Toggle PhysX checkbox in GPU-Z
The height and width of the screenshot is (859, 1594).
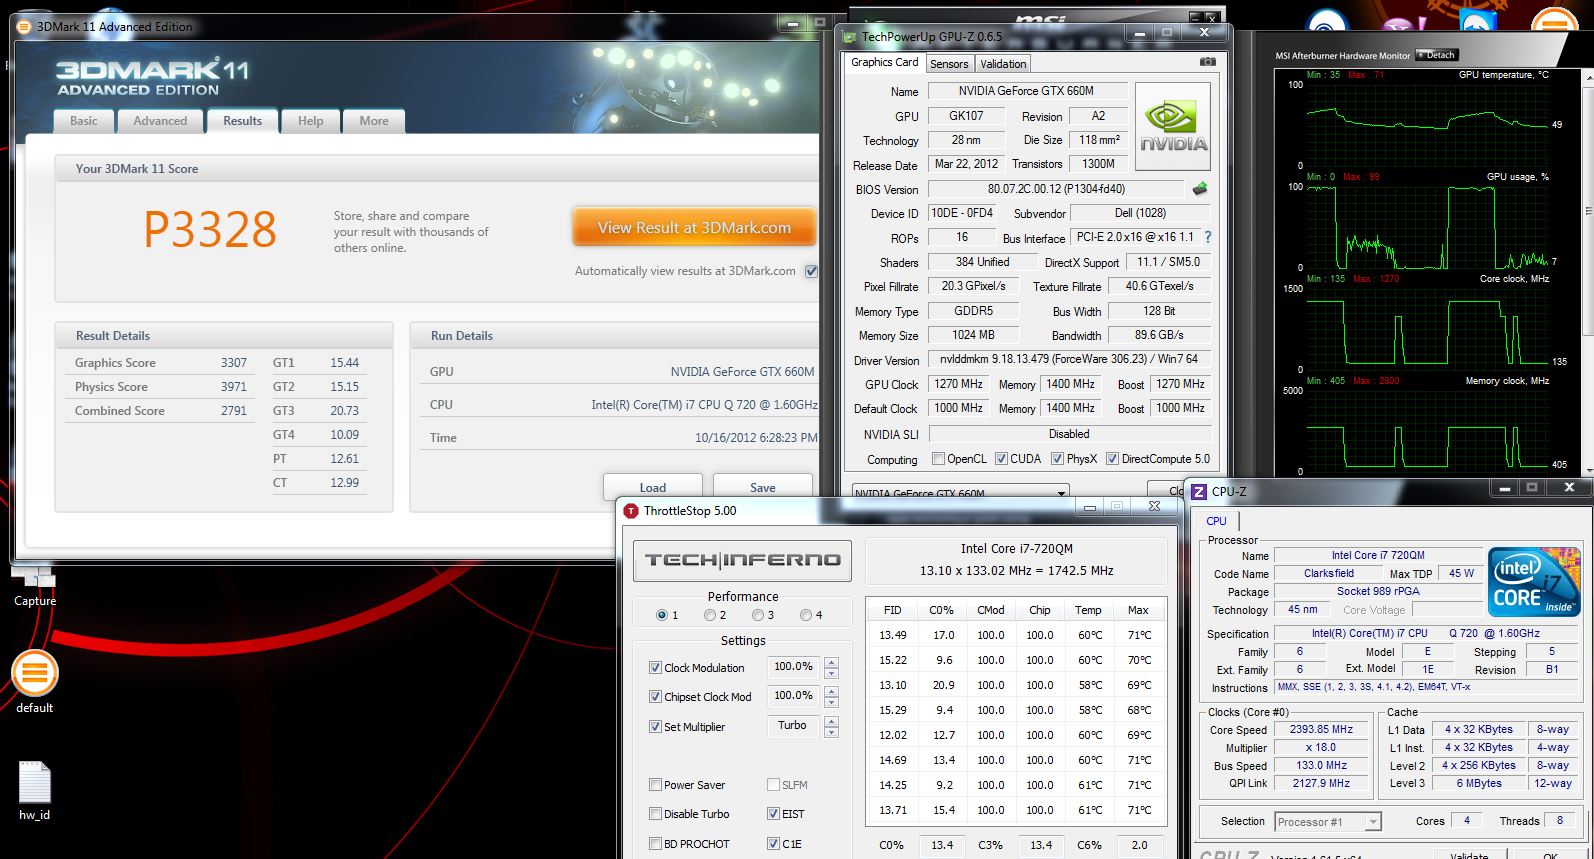(1058, 458)
